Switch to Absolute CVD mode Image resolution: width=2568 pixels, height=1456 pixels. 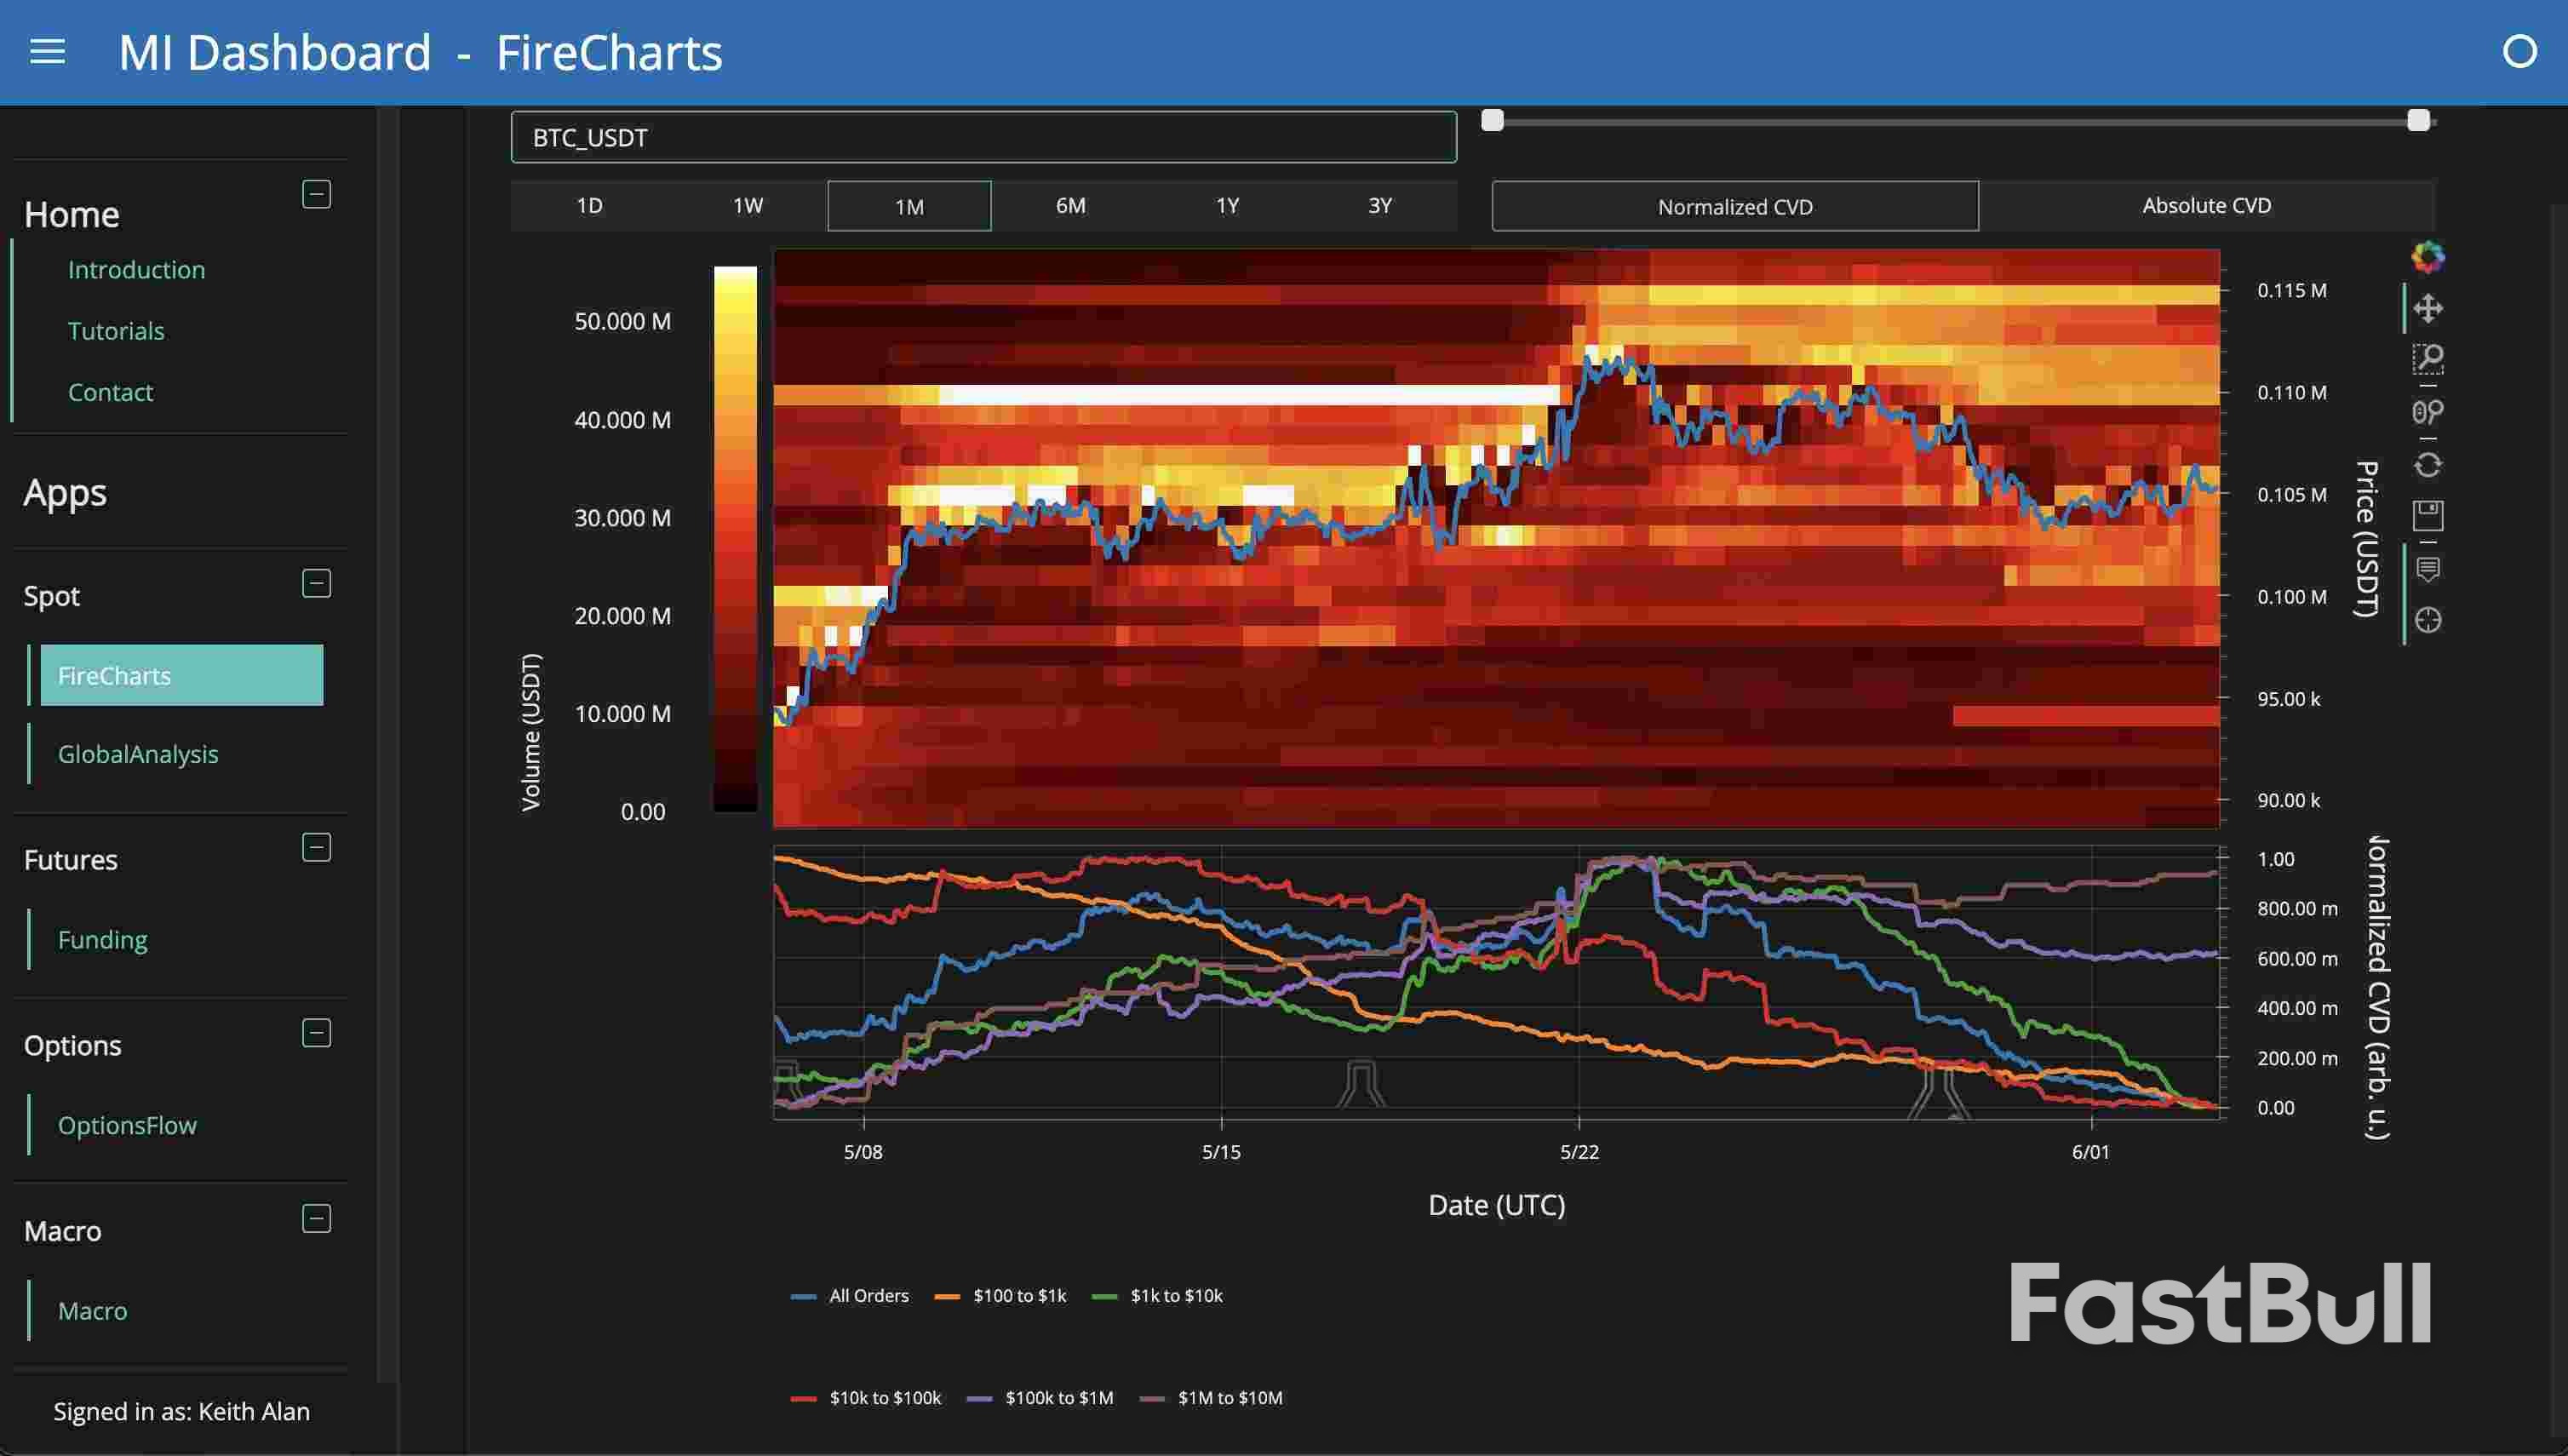coord(2206,206)
